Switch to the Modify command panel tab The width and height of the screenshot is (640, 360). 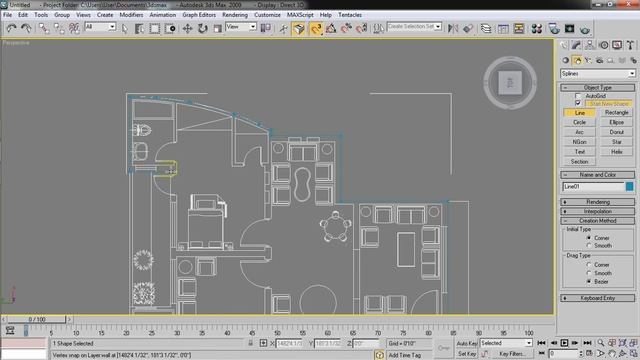[576, 45]
